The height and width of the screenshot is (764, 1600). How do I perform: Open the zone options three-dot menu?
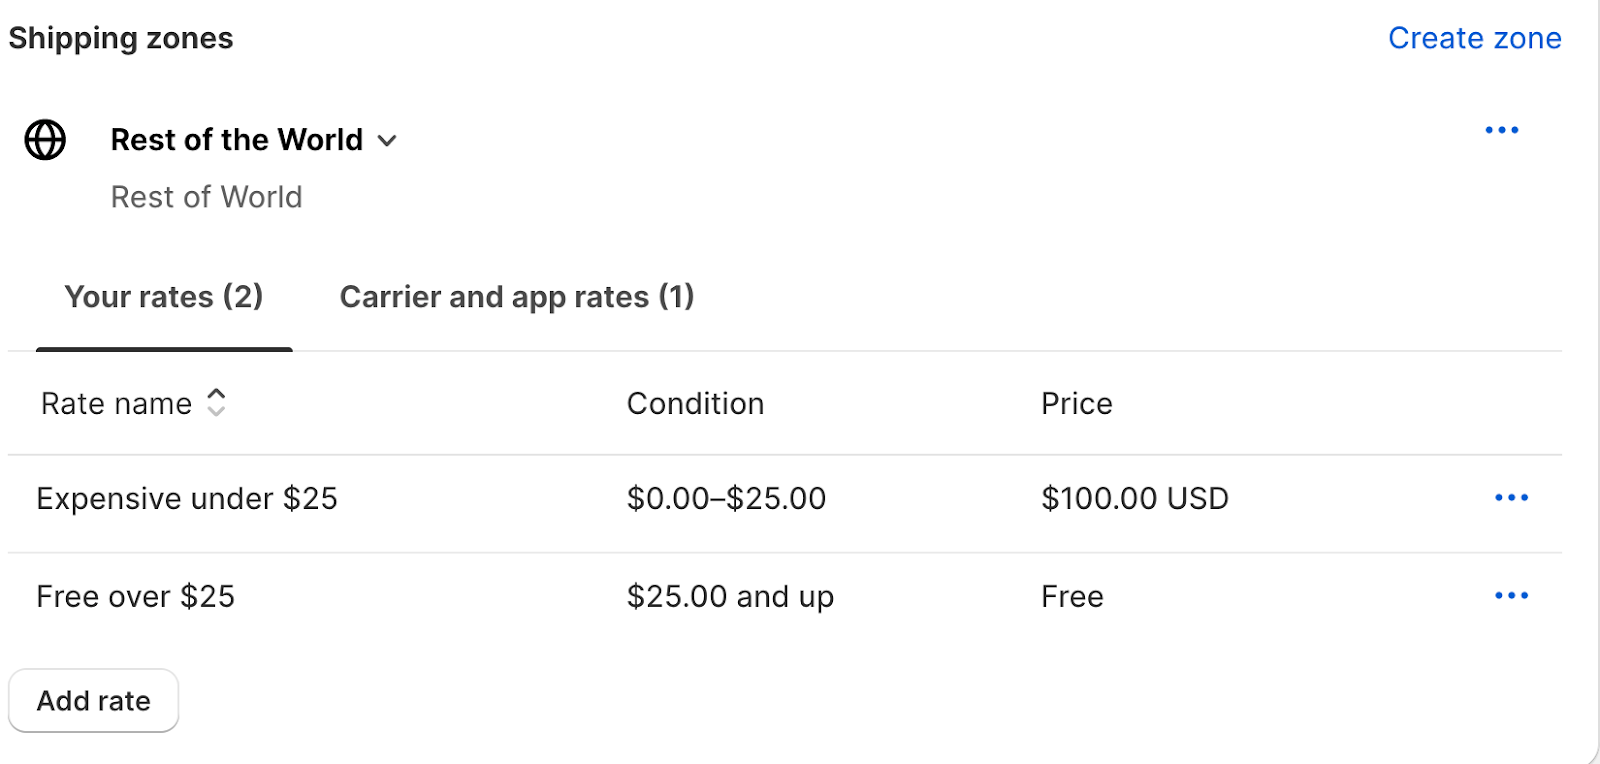1502,130
